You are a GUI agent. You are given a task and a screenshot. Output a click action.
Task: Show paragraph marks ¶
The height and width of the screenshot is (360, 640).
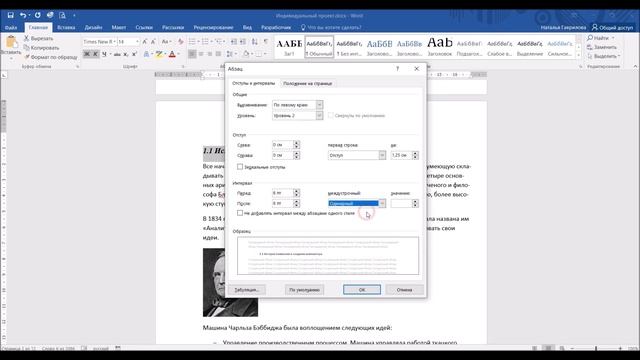click(266, 42)
